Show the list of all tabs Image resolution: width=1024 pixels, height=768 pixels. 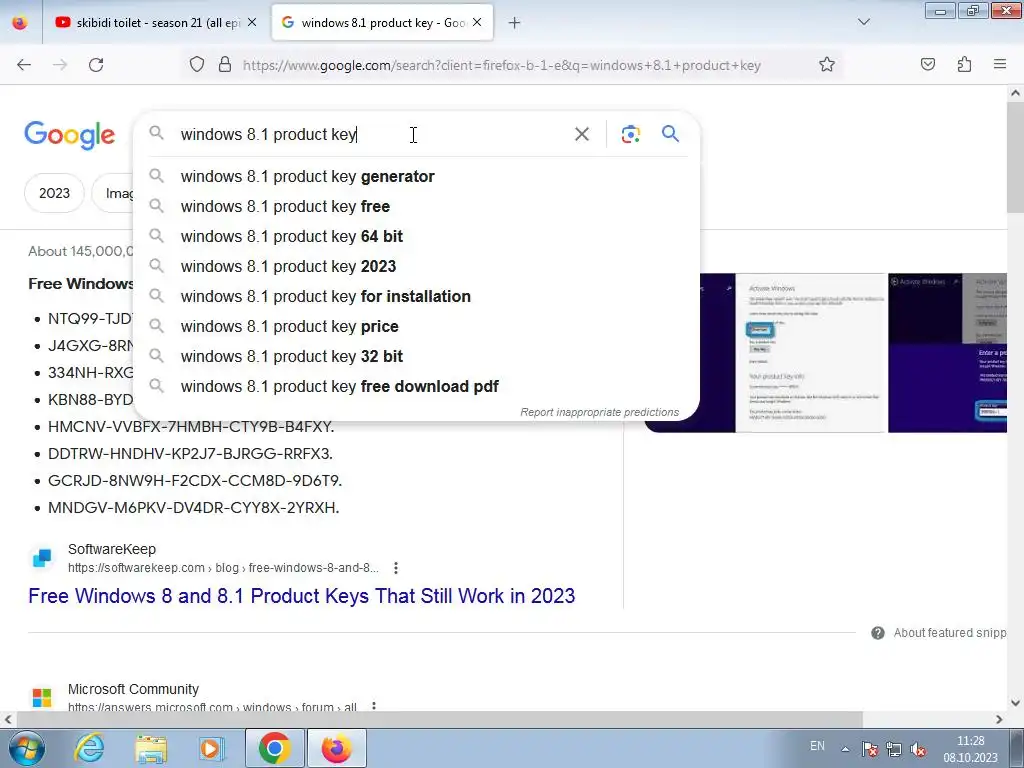[864, 23]
